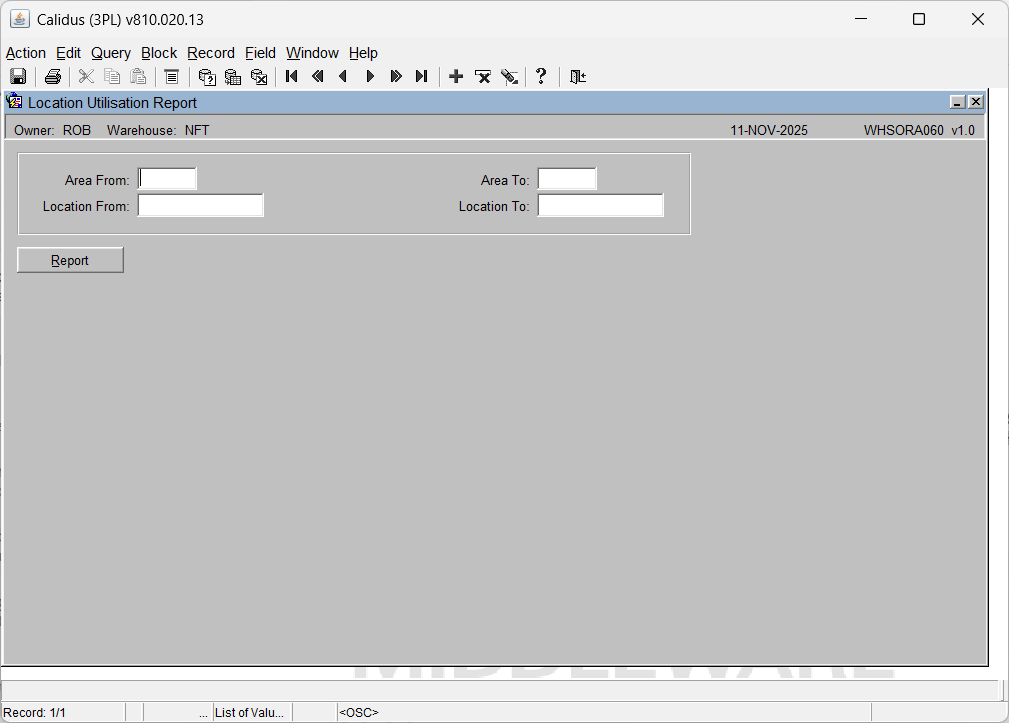Viewport: 1009px width, 723px height.
Task: Minimize the Location Utilisation Report inner window
Action: [957, 102]
